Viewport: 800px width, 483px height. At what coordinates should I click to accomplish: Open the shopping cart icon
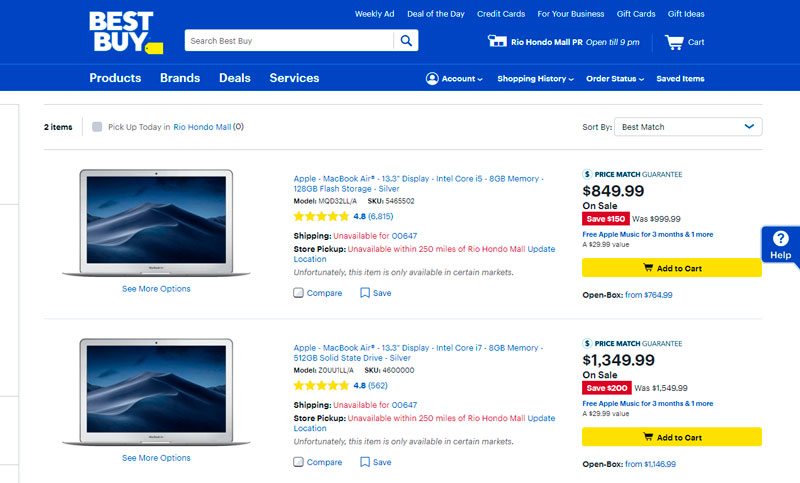[x=674, y=42]
